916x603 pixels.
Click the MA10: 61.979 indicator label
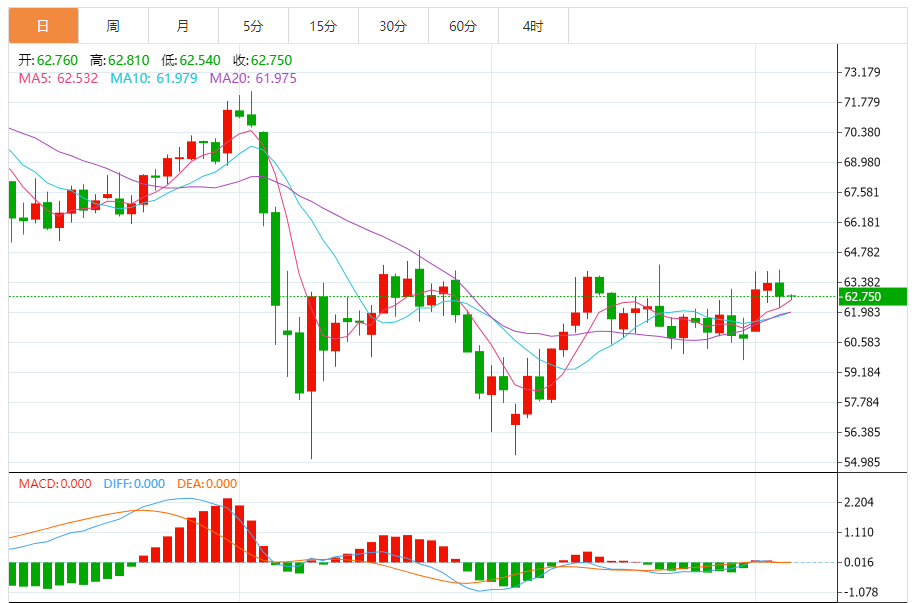point(154,78)
